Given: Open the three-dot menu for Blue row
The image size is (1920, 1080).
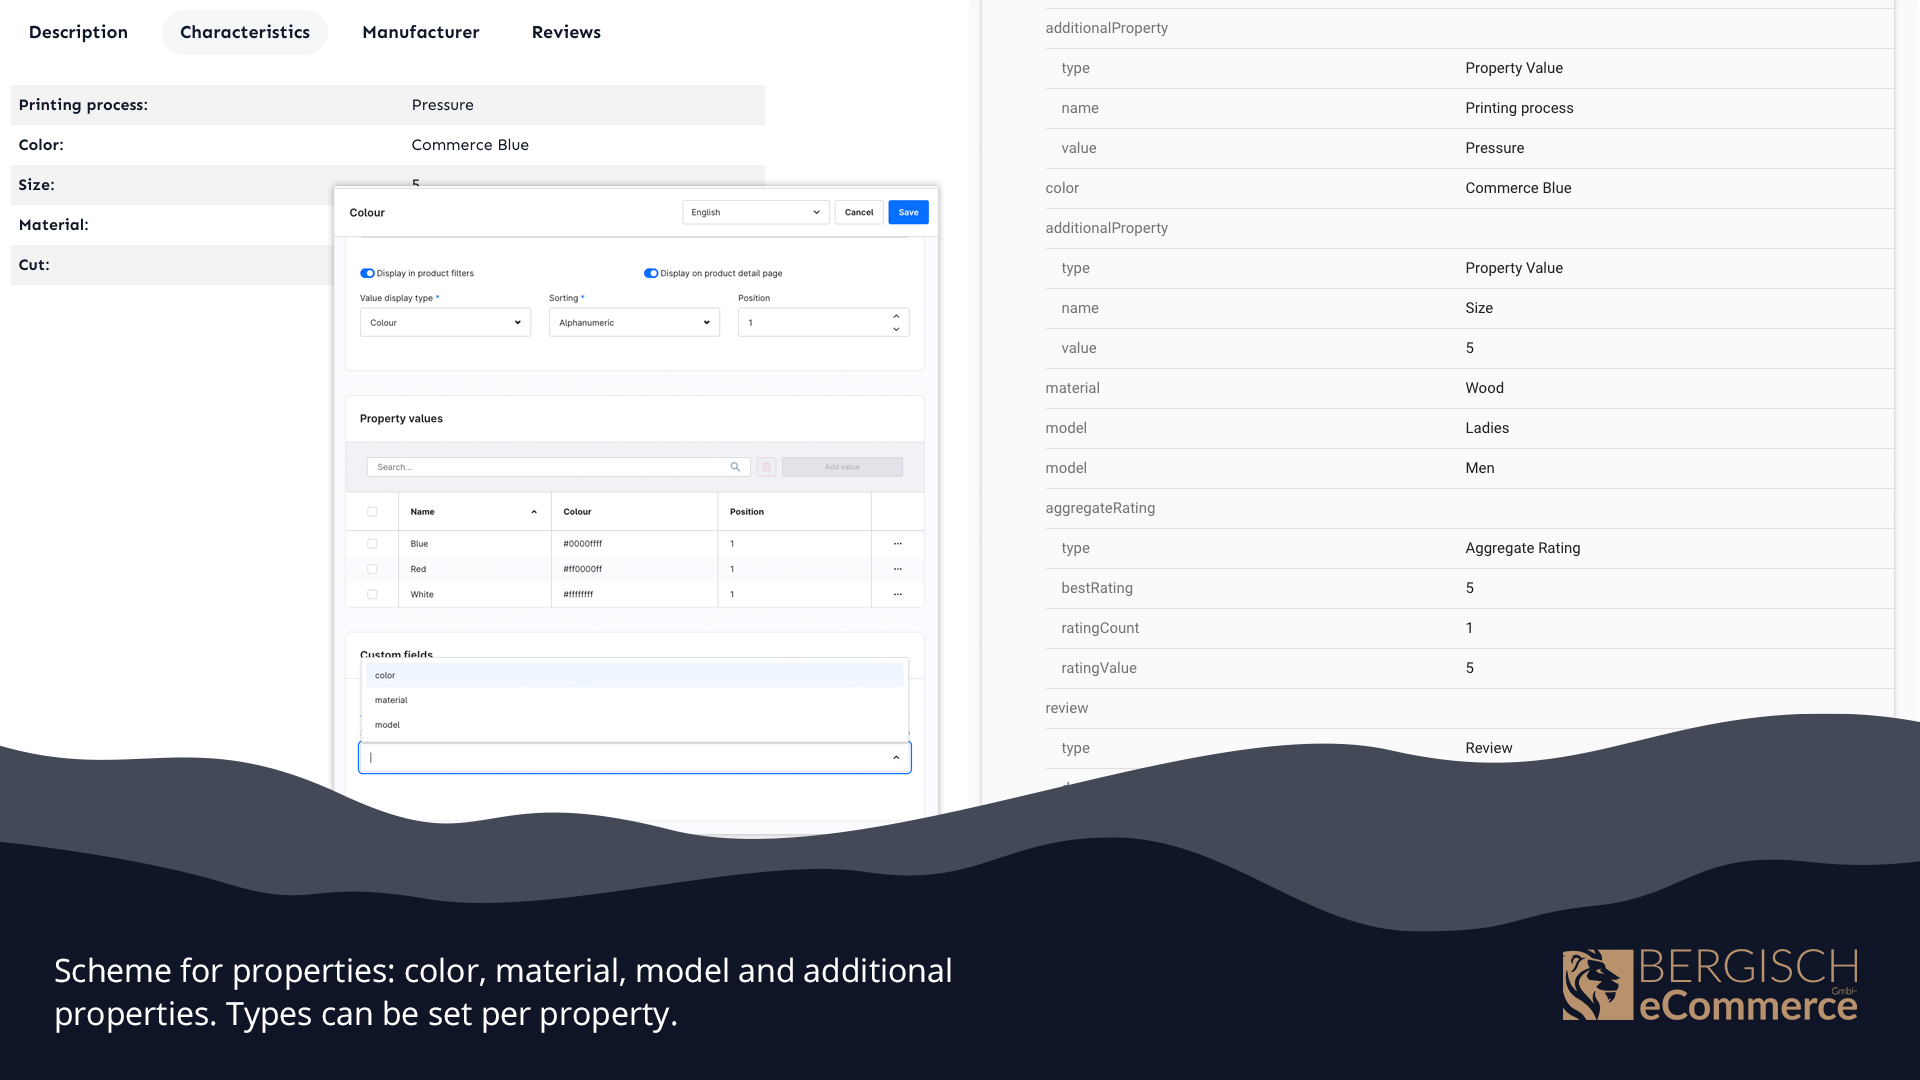Looking at the screenshot, I should tap(898, 544).
